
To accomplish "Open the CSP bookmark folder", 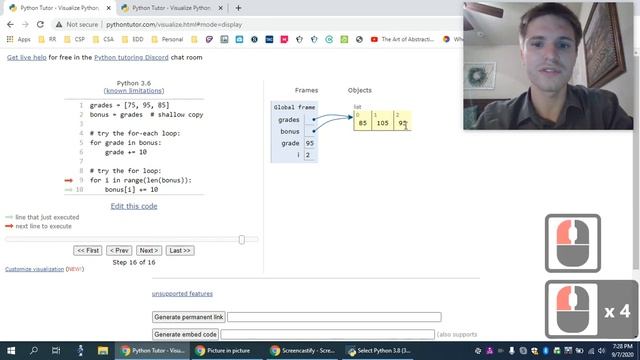I will [x=74, y=39].
